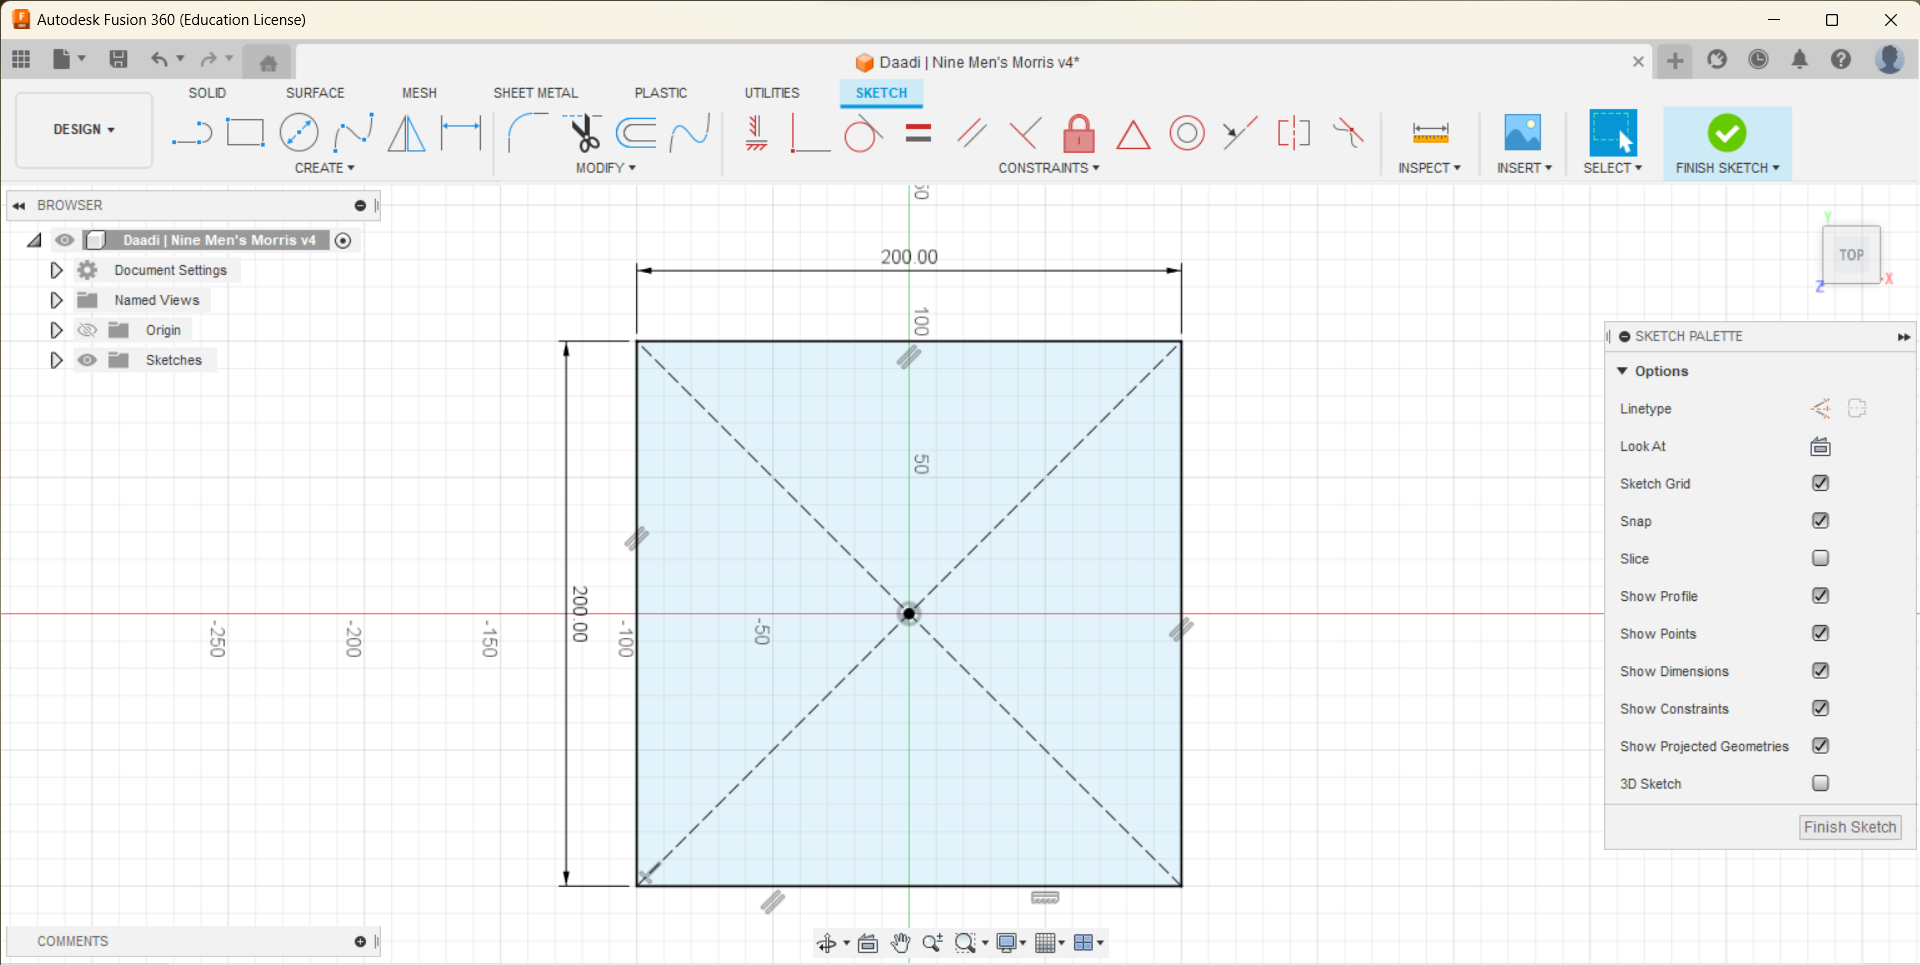The height and width of the screenshot is (965, 1920).
Task: Open the CREATE dropdown
Action: [x=324, y=167]
